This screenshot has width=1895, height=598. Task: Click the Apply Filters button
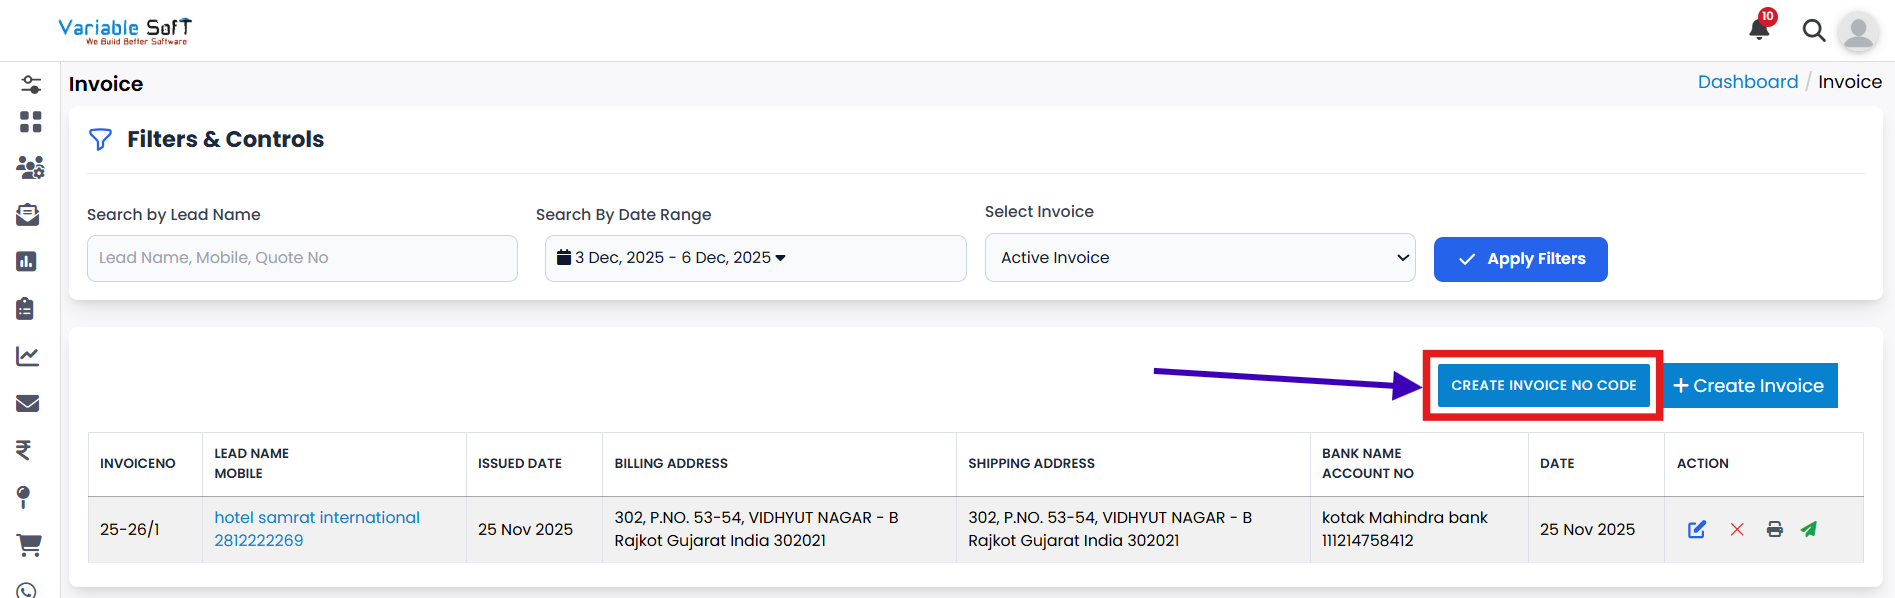point(1520,259)
